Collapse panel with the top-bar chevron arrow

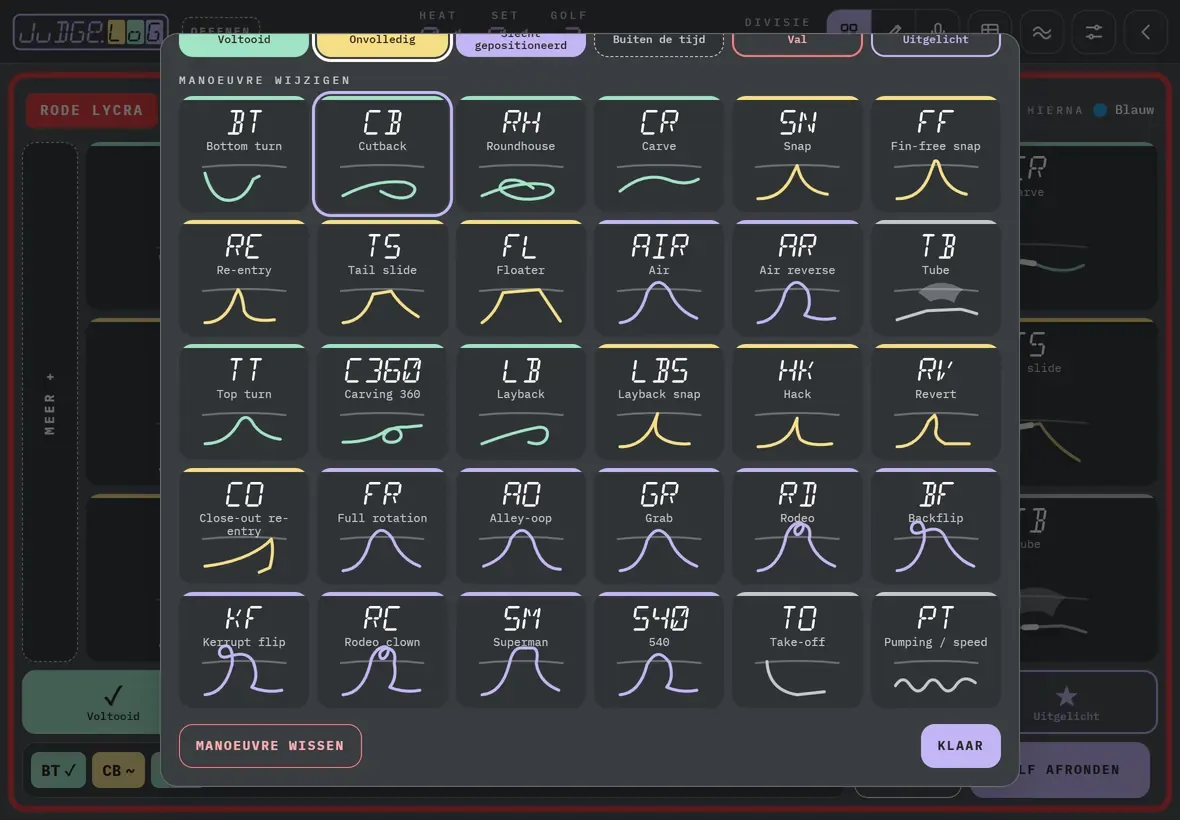click(1145, 32)
